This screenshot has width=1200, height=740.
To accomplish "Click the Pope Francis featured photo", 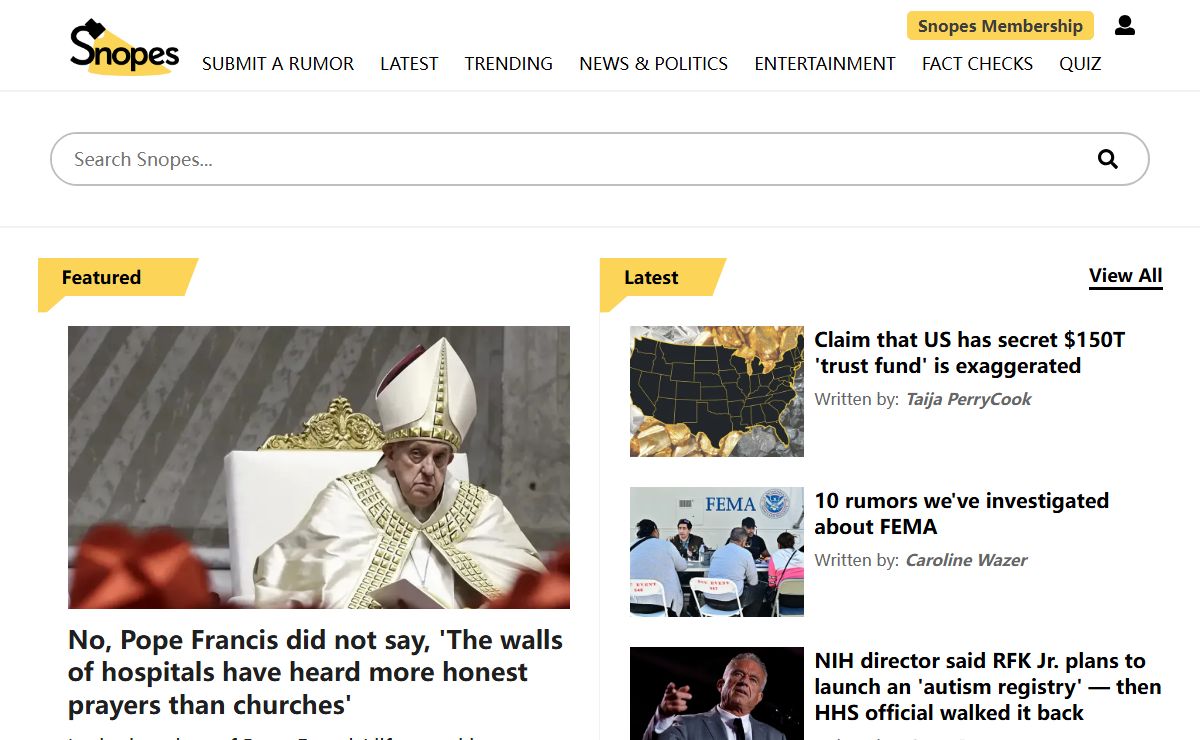I will 319,467.
